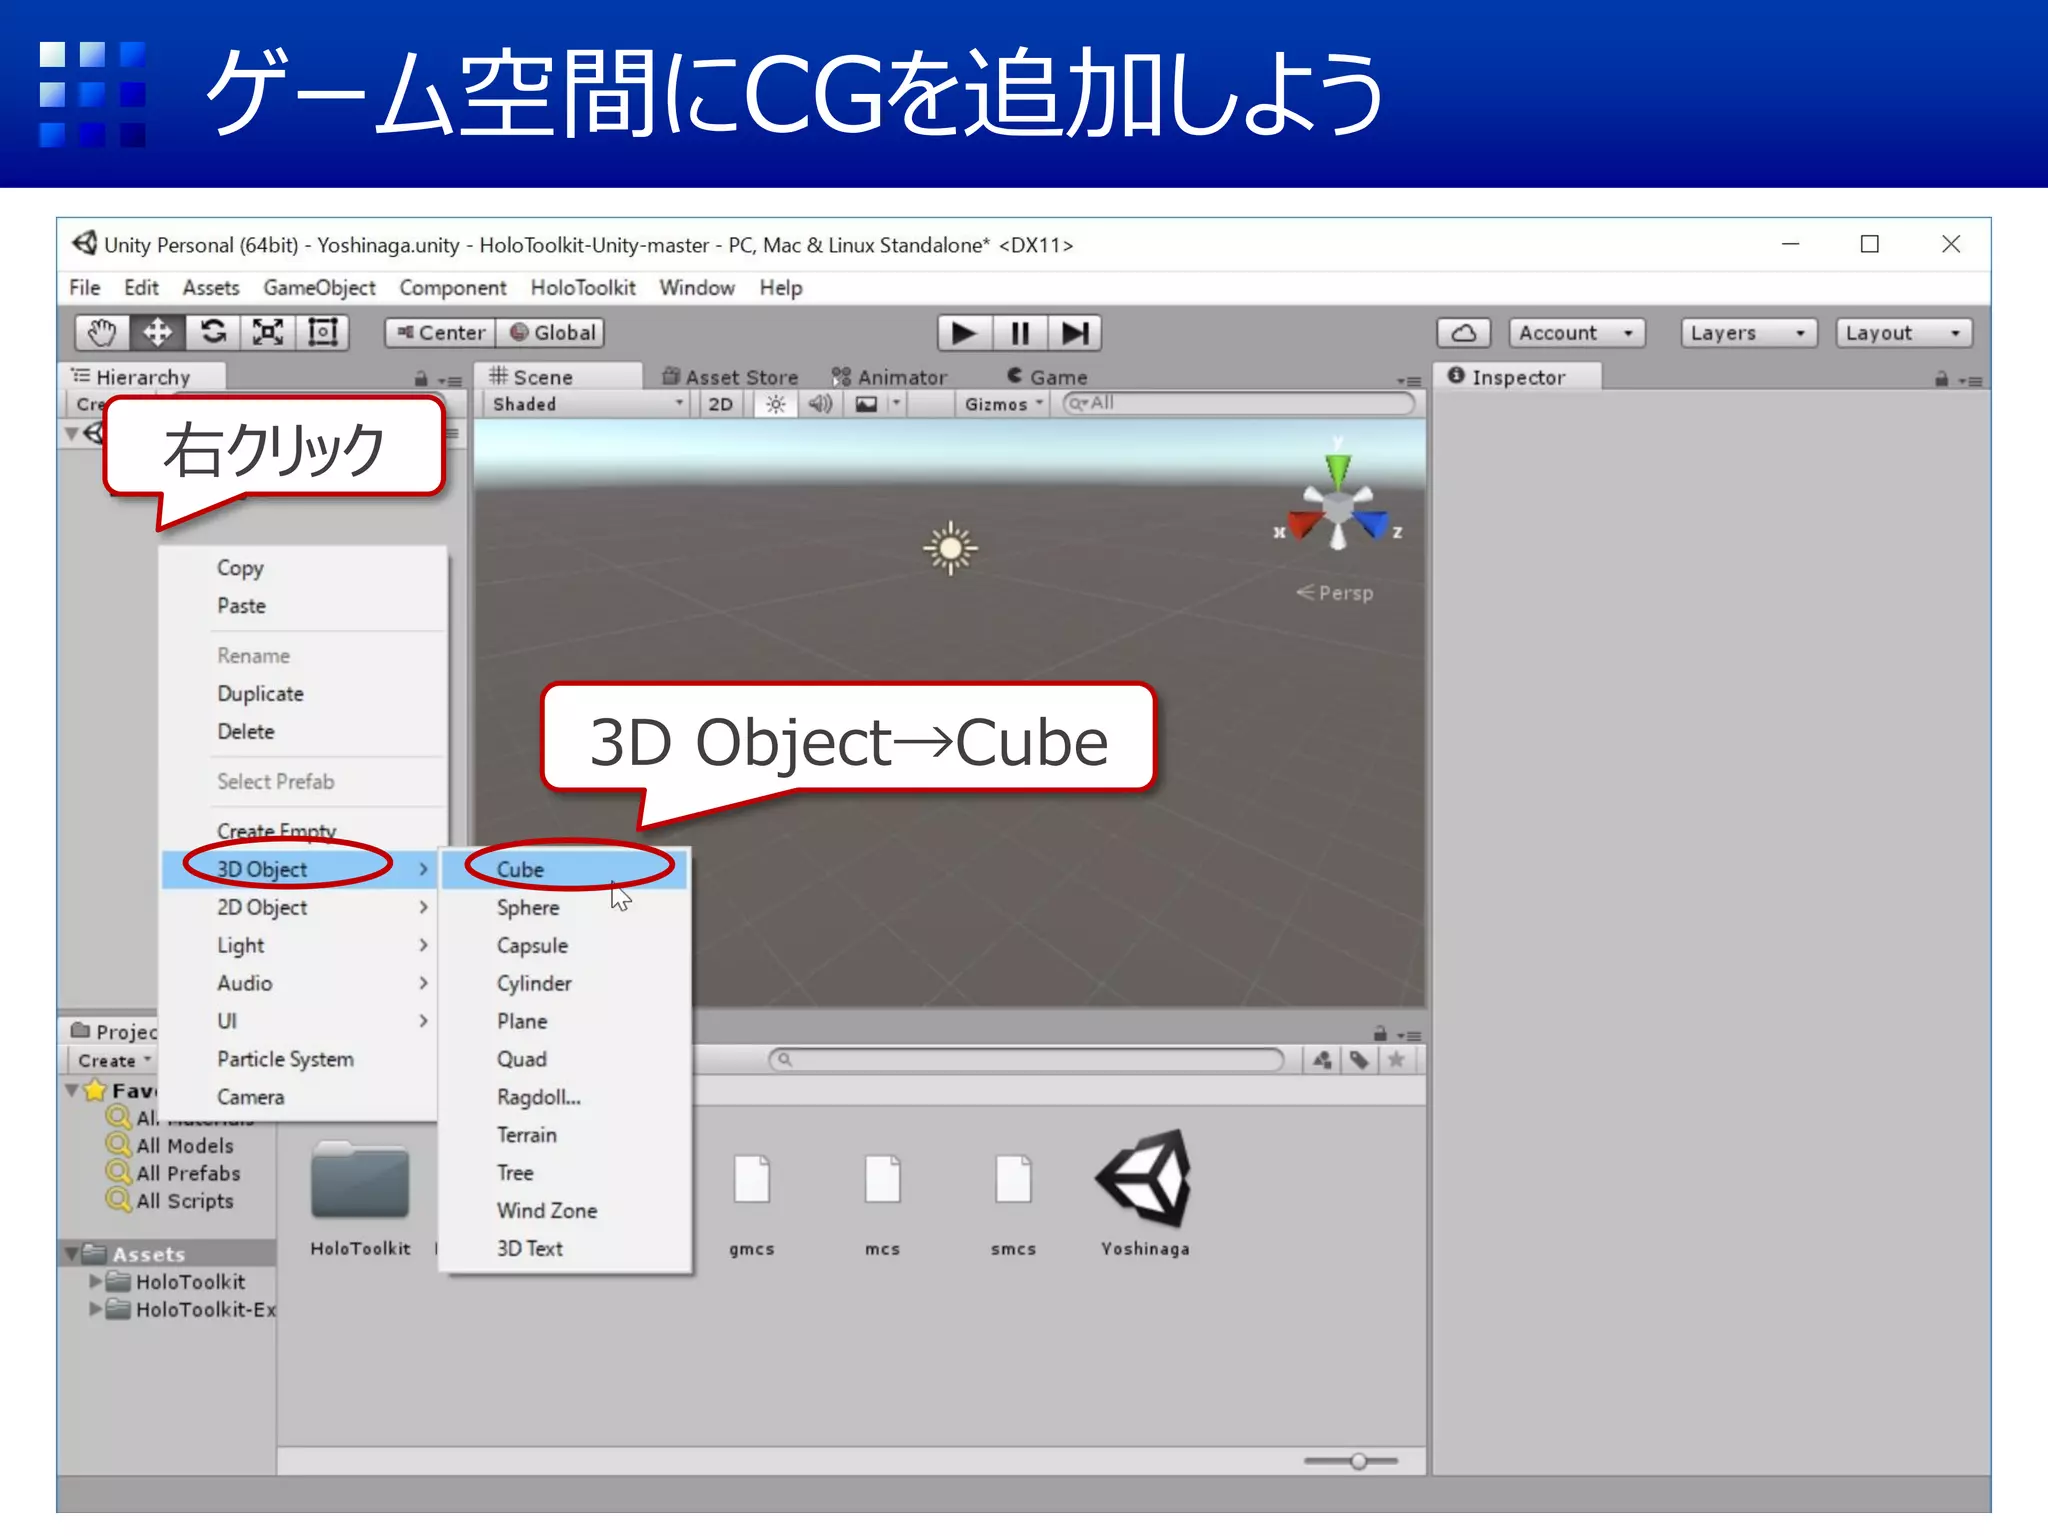
Task: Toggle Persp projection label
Action: (1335, 593)
